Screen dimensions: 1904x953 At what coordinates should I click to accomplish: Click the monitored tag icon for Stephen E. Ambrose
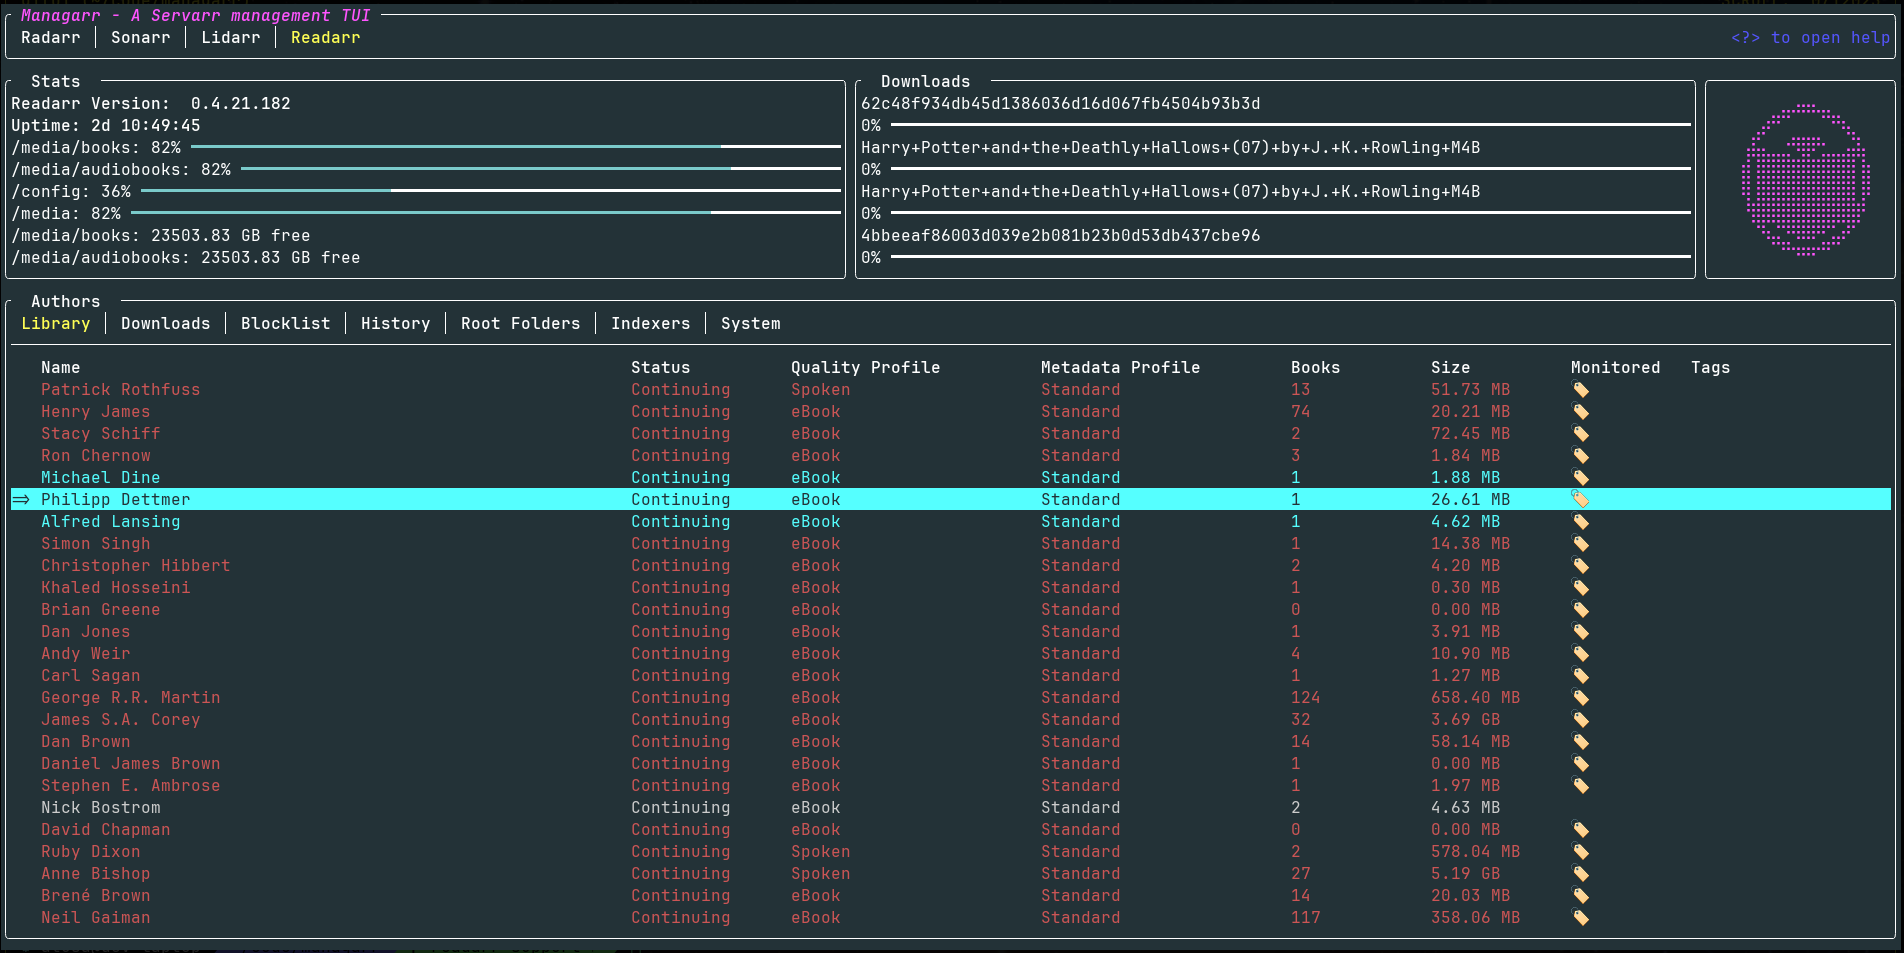[1580, 786]
